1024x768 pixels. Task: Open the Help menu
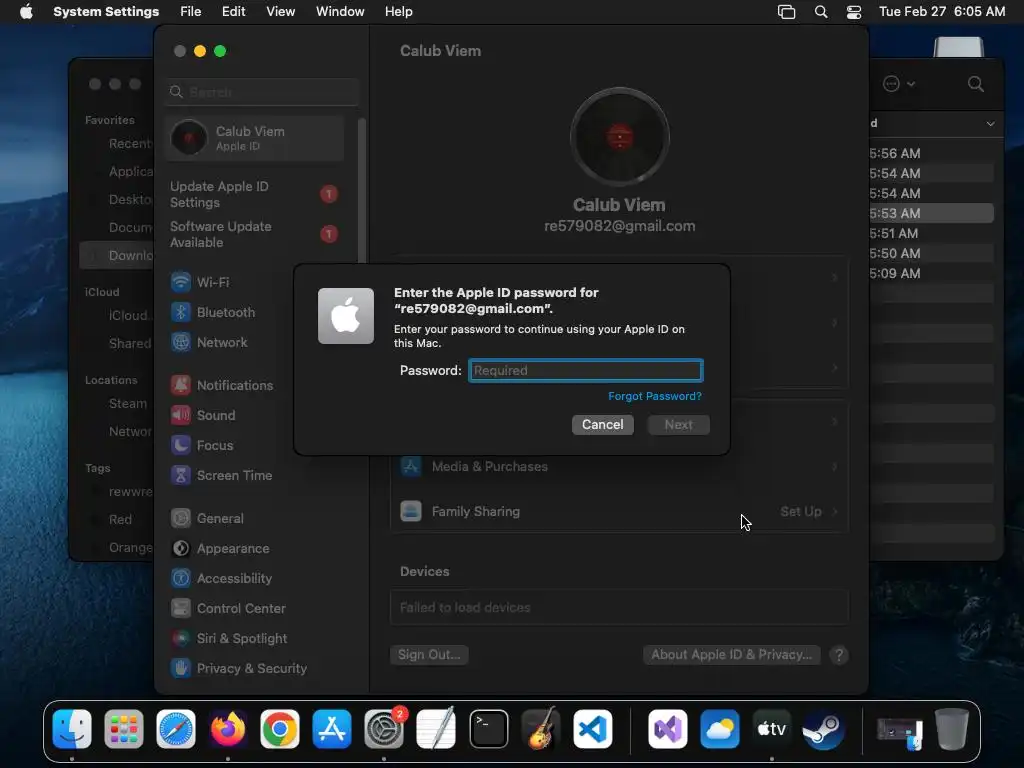pos(398,12)
